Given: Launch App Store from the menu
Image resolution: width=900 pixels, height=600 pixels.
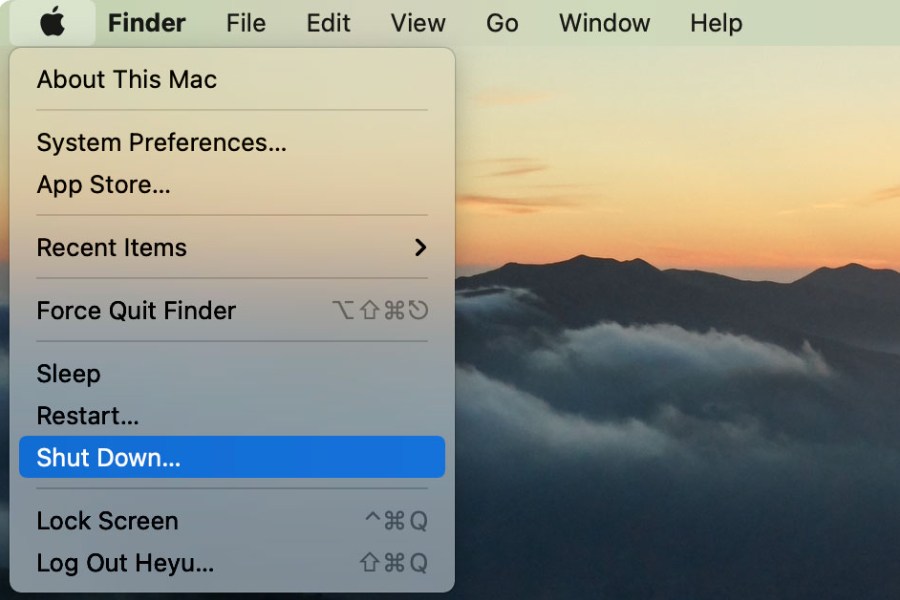Looking at the screenshot, I should pyautogui.click(x=103, y=185).
